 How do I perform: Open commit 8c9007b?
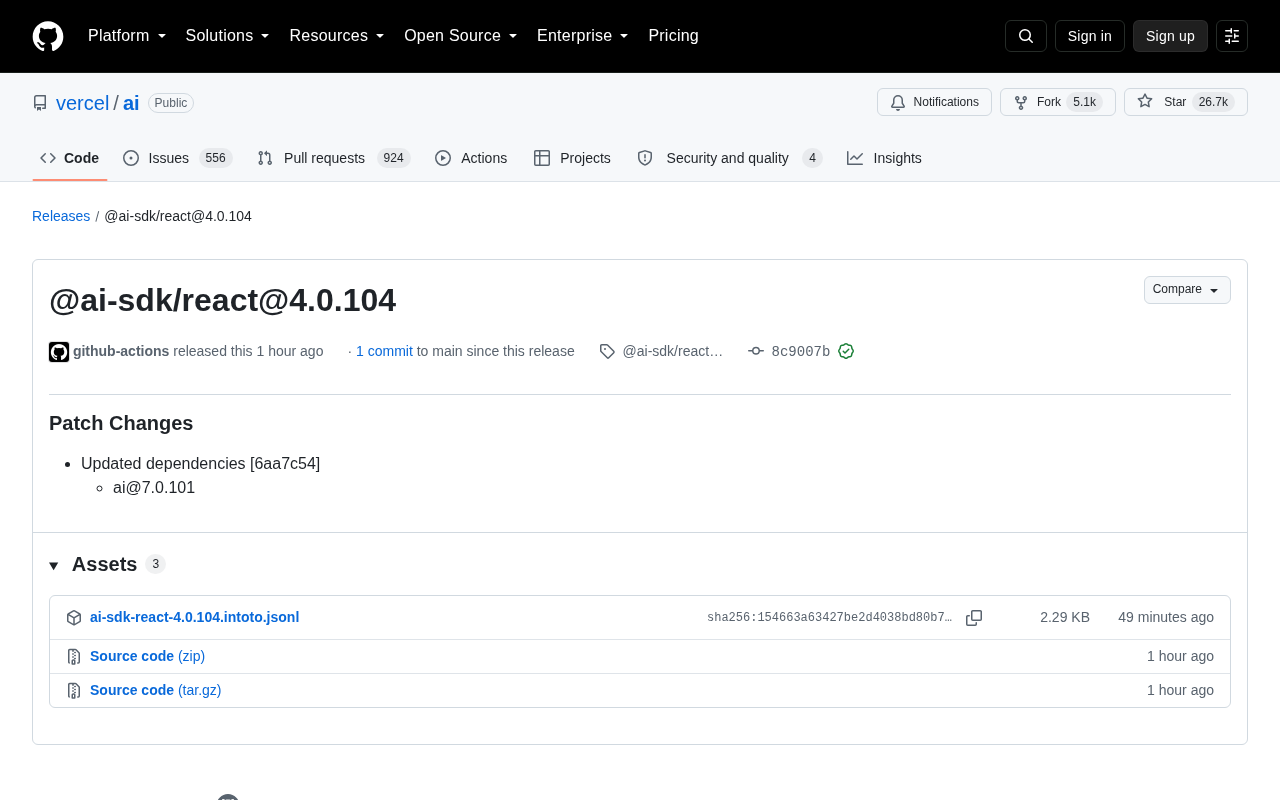(x=800, y=351)
